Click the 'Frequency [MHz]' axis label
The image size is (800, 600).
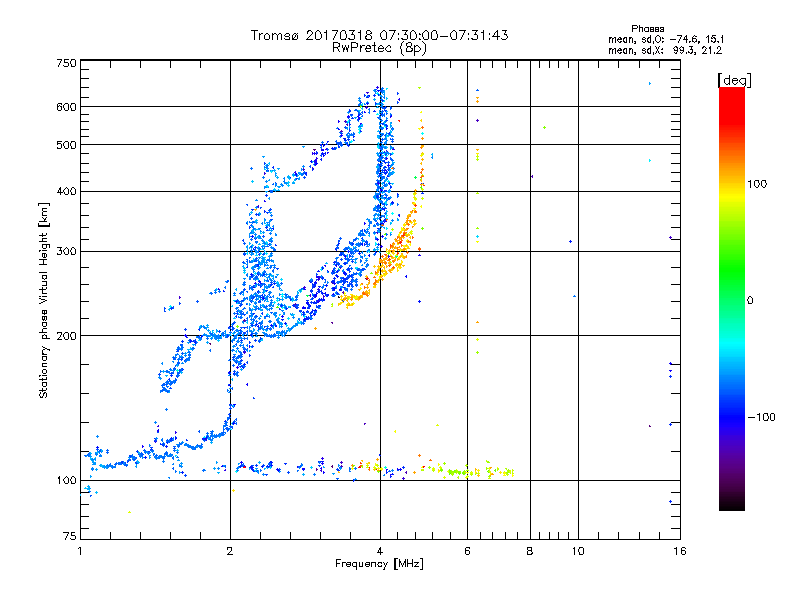pos(379,564)
